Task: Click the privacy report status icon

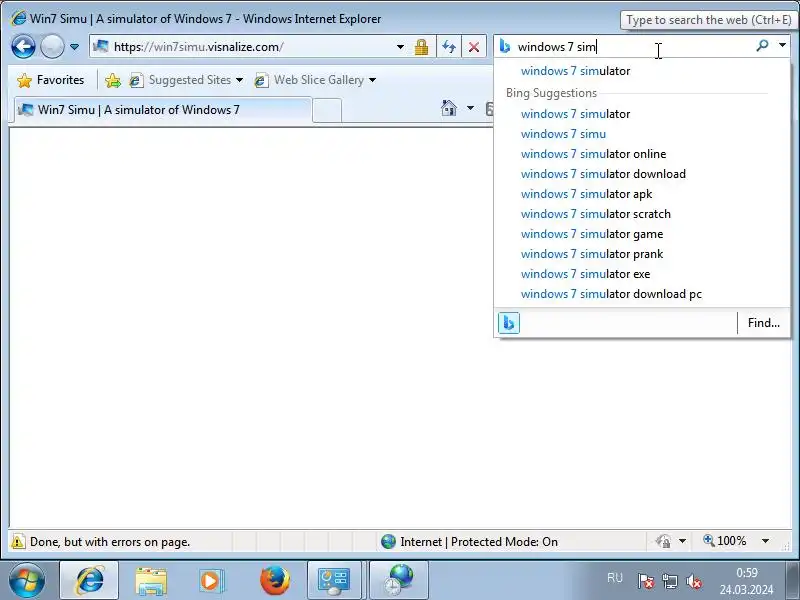Action: pos(663,541)
